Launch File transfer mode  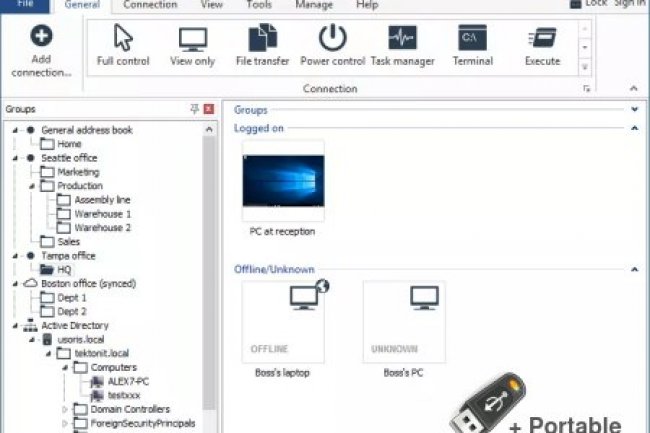[262, 45]
